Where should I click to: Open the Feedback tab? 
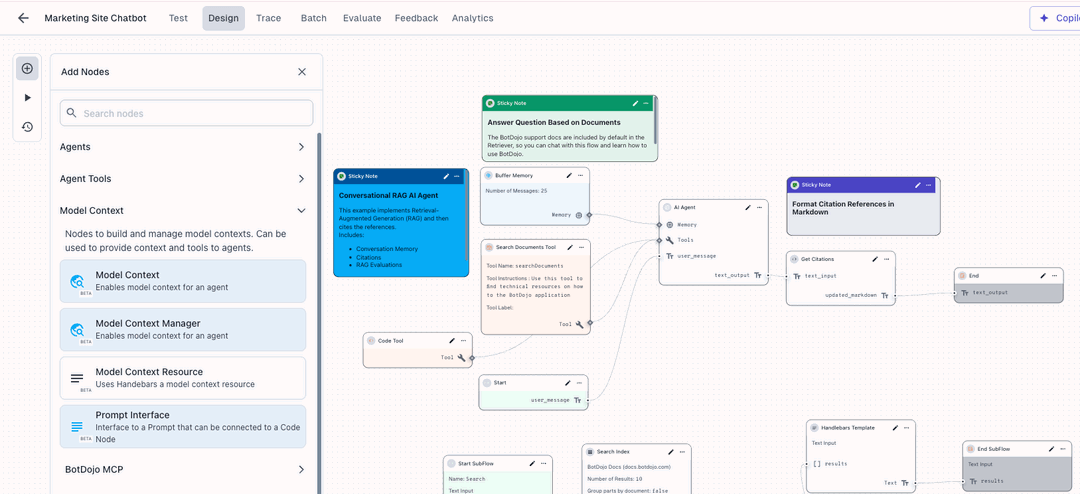pyautogui.click(x=416, y=19)
